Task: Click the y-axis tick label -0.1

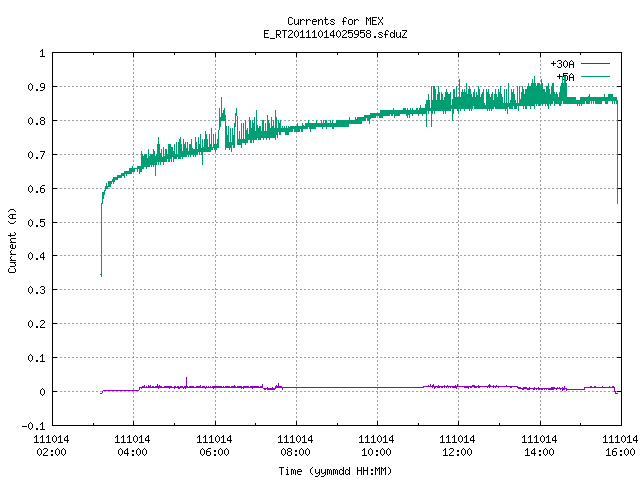Action: [33, 426]
